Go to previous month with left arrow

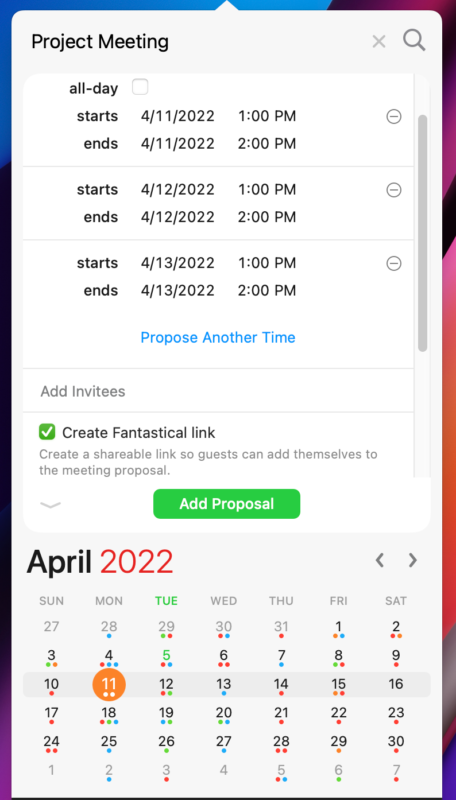379,560
